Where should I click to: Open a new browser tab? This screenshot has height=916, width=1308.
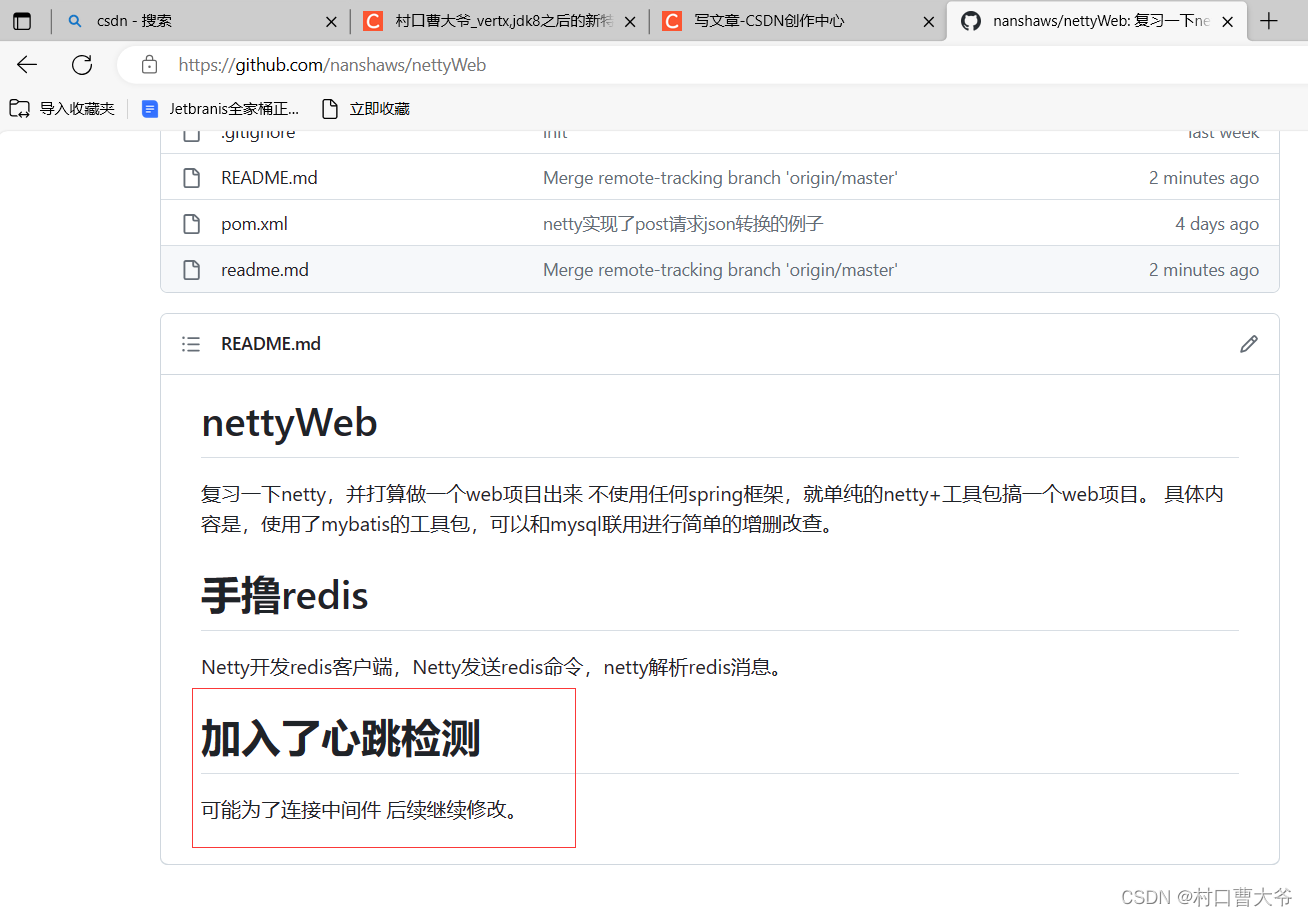tap(1269, 21)
